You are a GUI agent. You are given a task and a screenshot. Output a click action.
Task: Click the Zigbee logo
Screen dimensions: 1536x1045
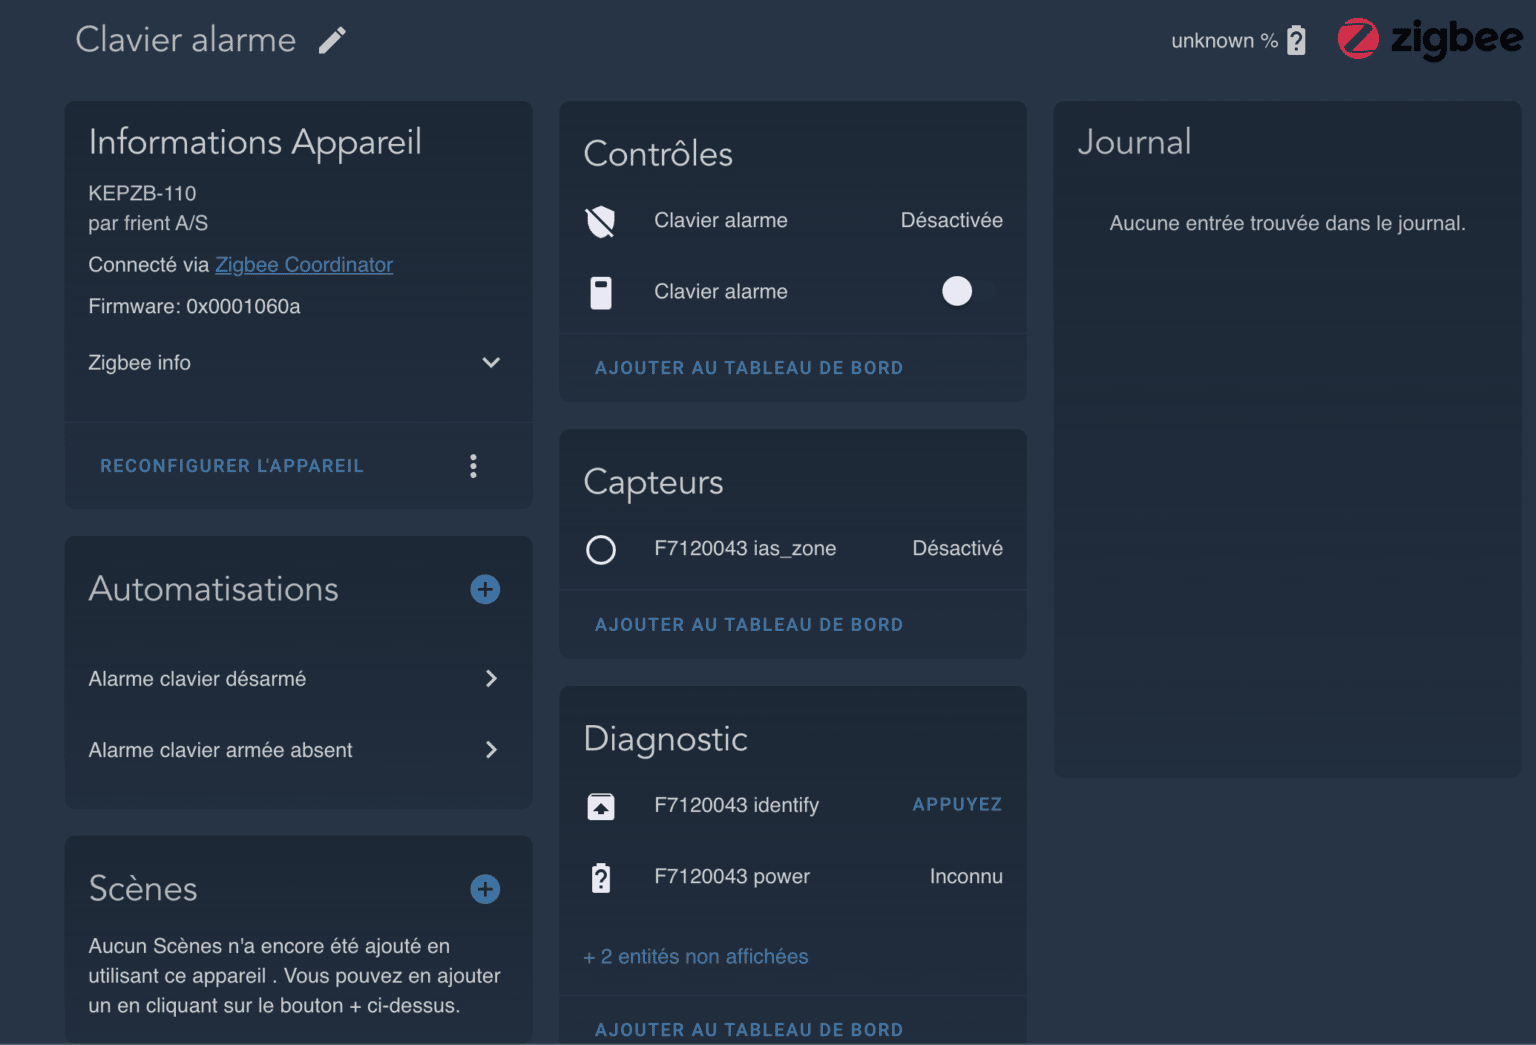(x=1429, y=40)
